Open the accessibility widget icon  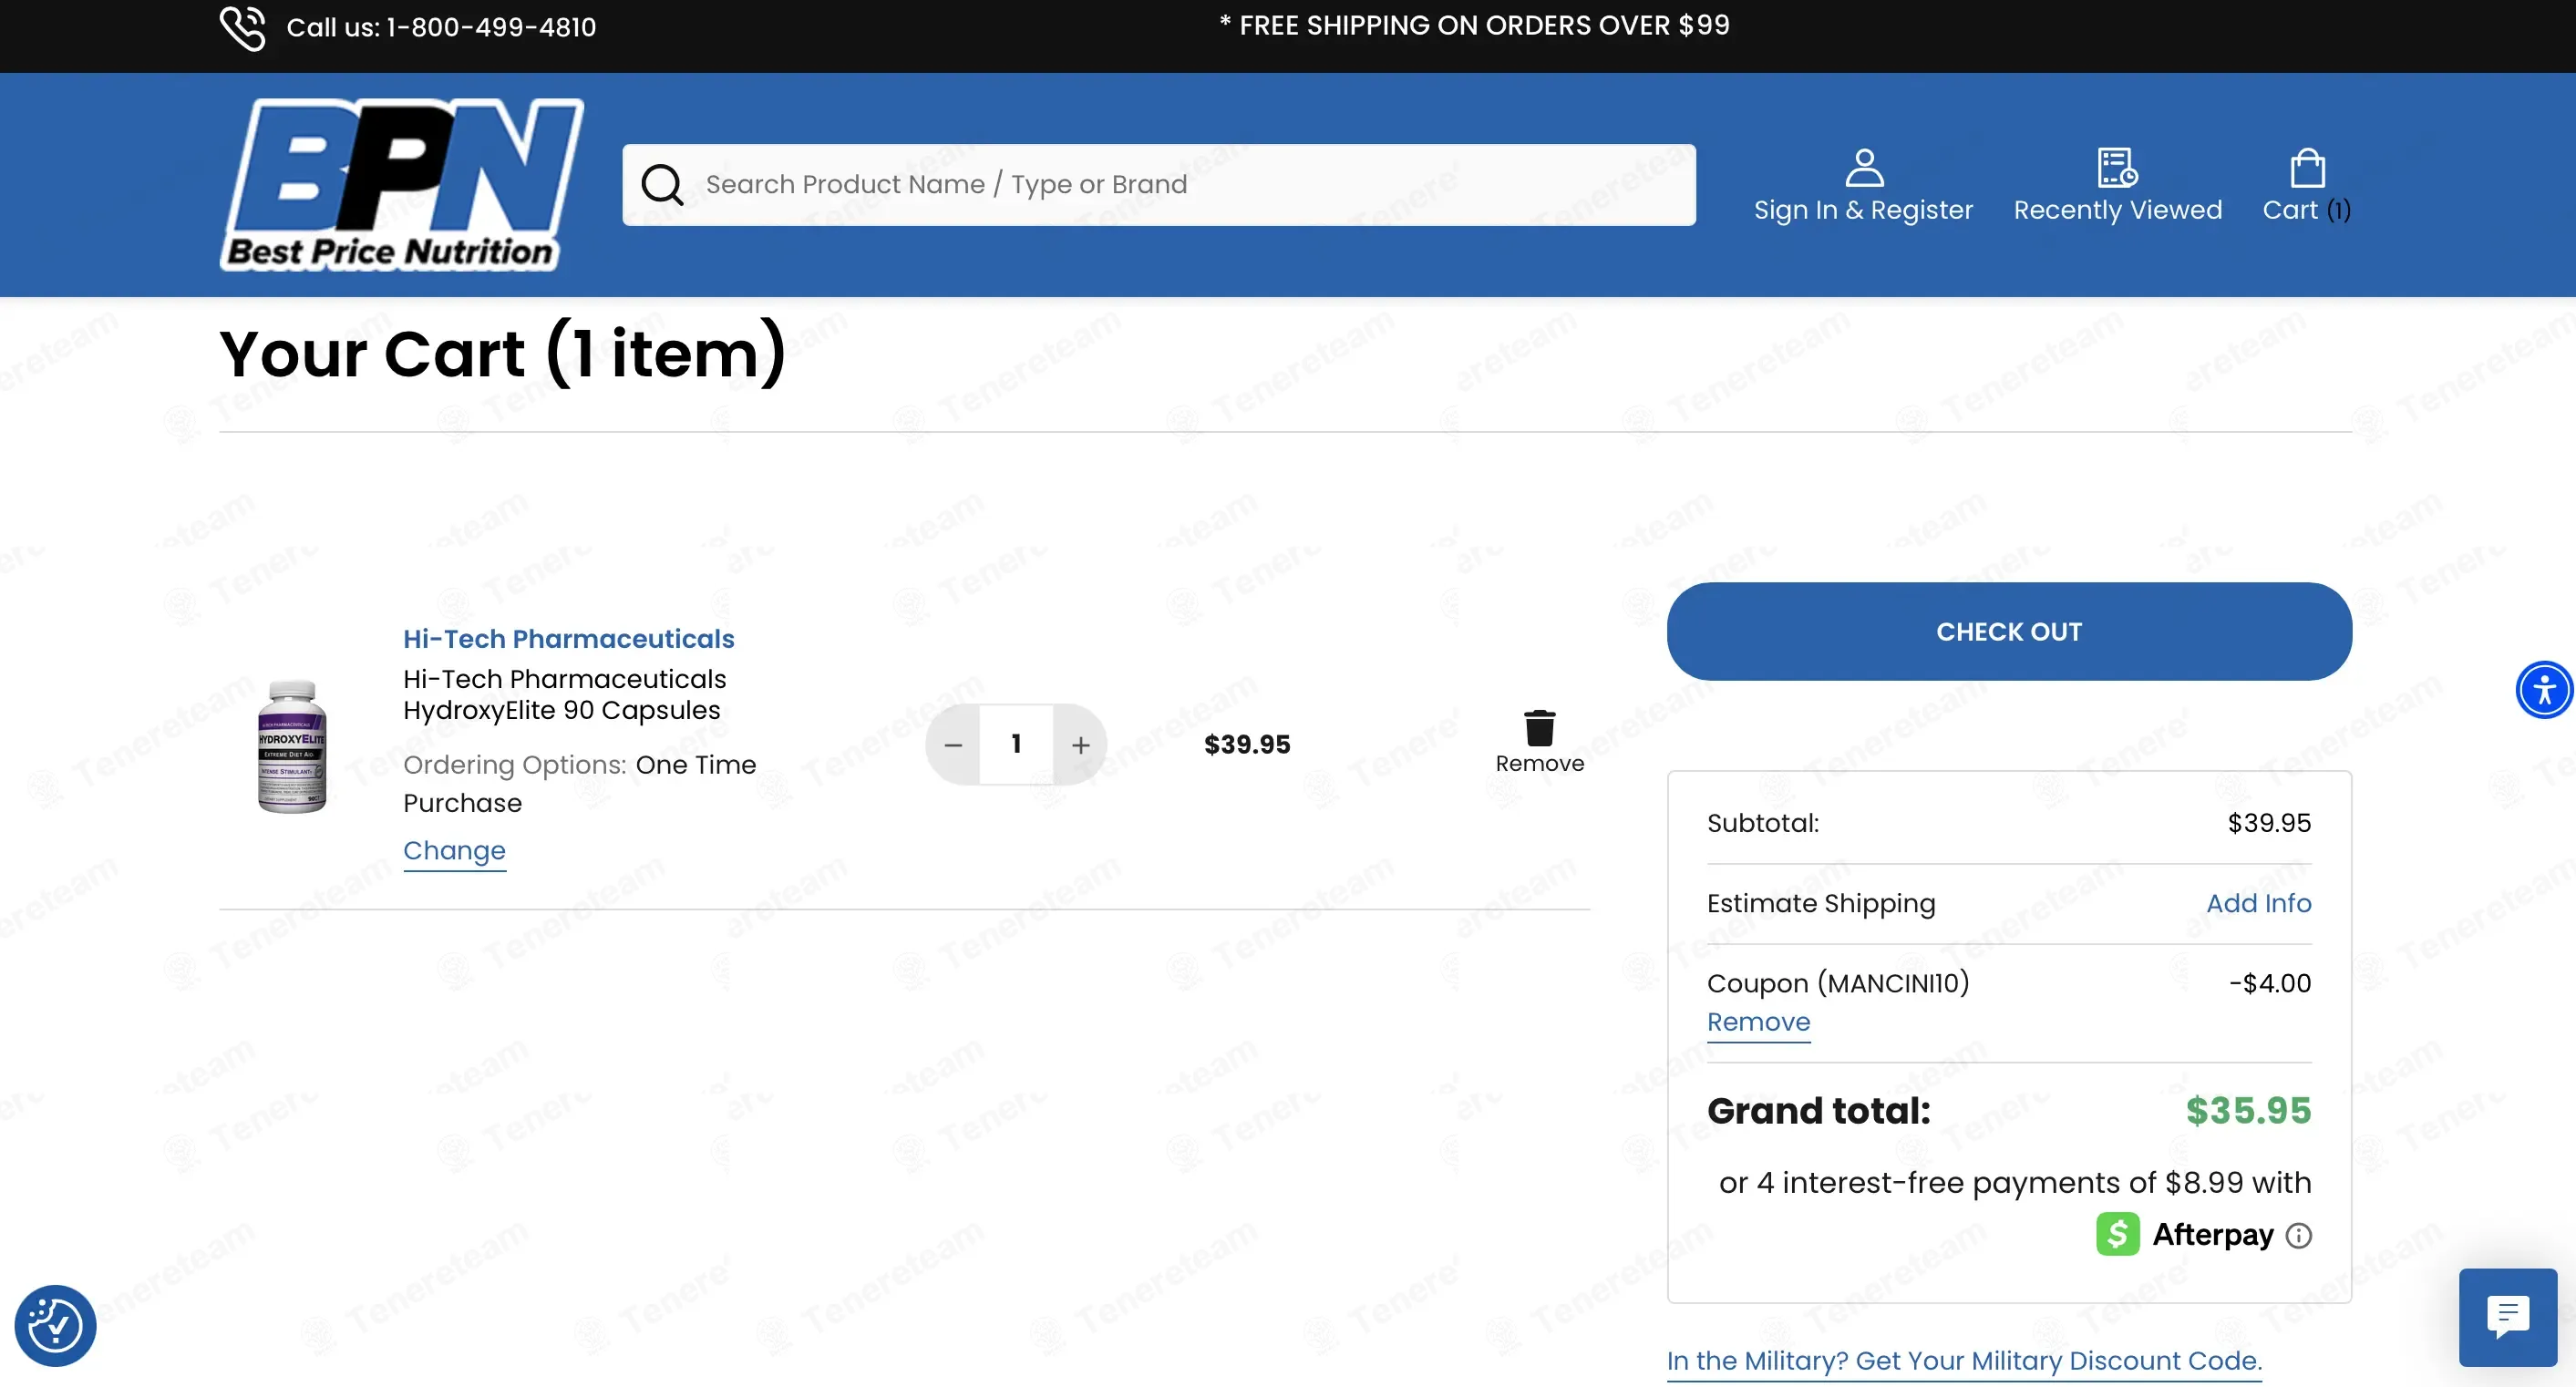pos(2544,689)
